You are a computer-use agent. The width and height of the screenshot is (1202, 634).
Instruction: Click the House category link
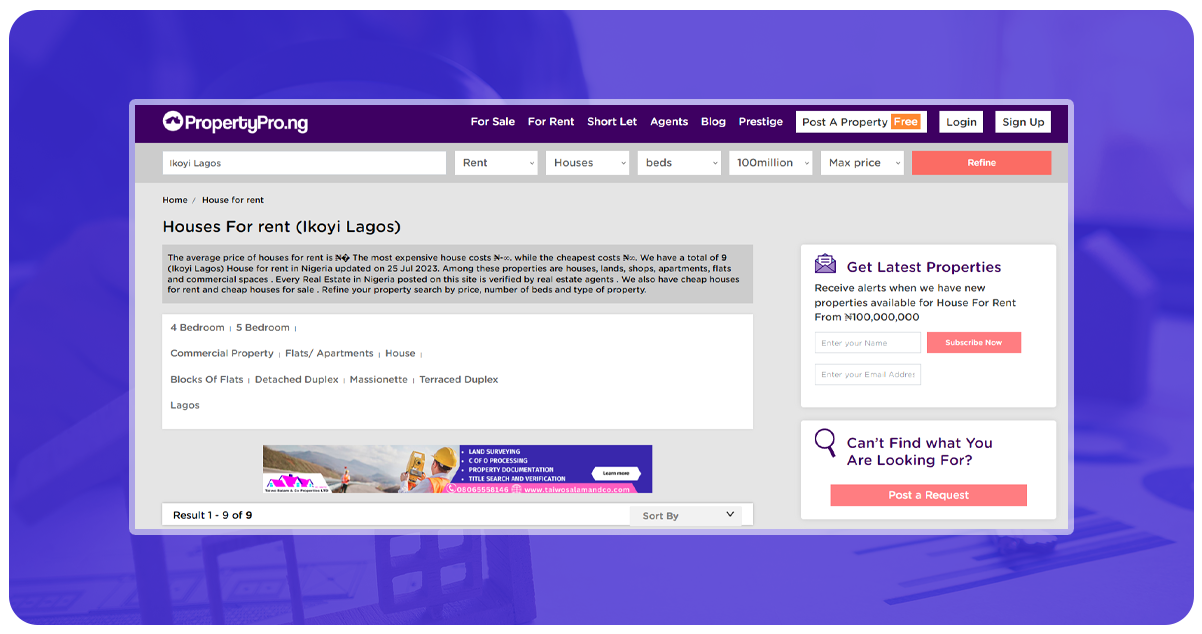[400, 354]
